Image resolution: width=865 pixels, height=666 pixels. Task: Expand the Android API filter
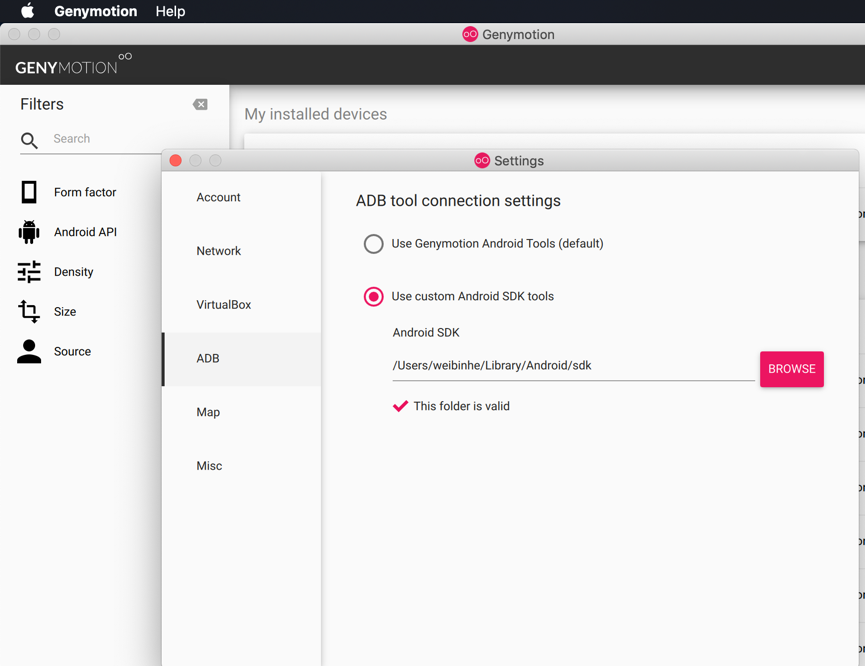[86, 232]
